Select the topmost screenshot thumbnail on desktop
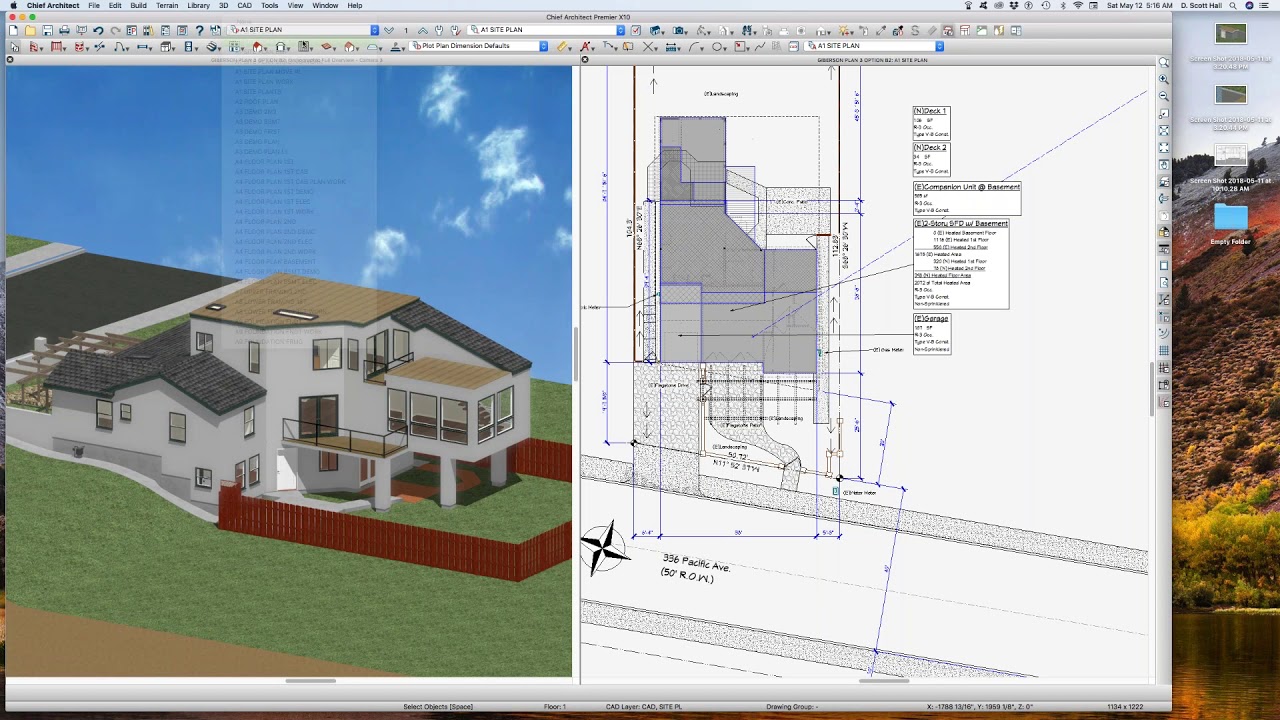 [1231, 34]
